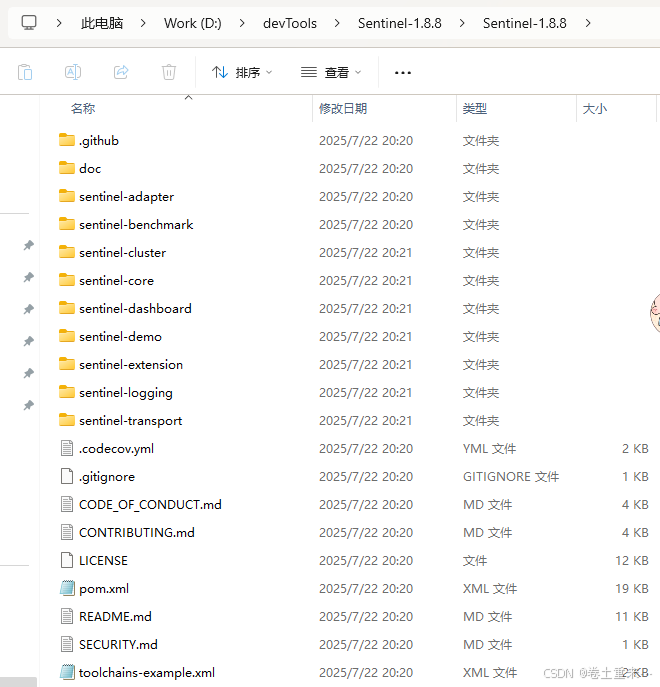Select the sentinel-dashboard folder icon

[x=67, y=308]
